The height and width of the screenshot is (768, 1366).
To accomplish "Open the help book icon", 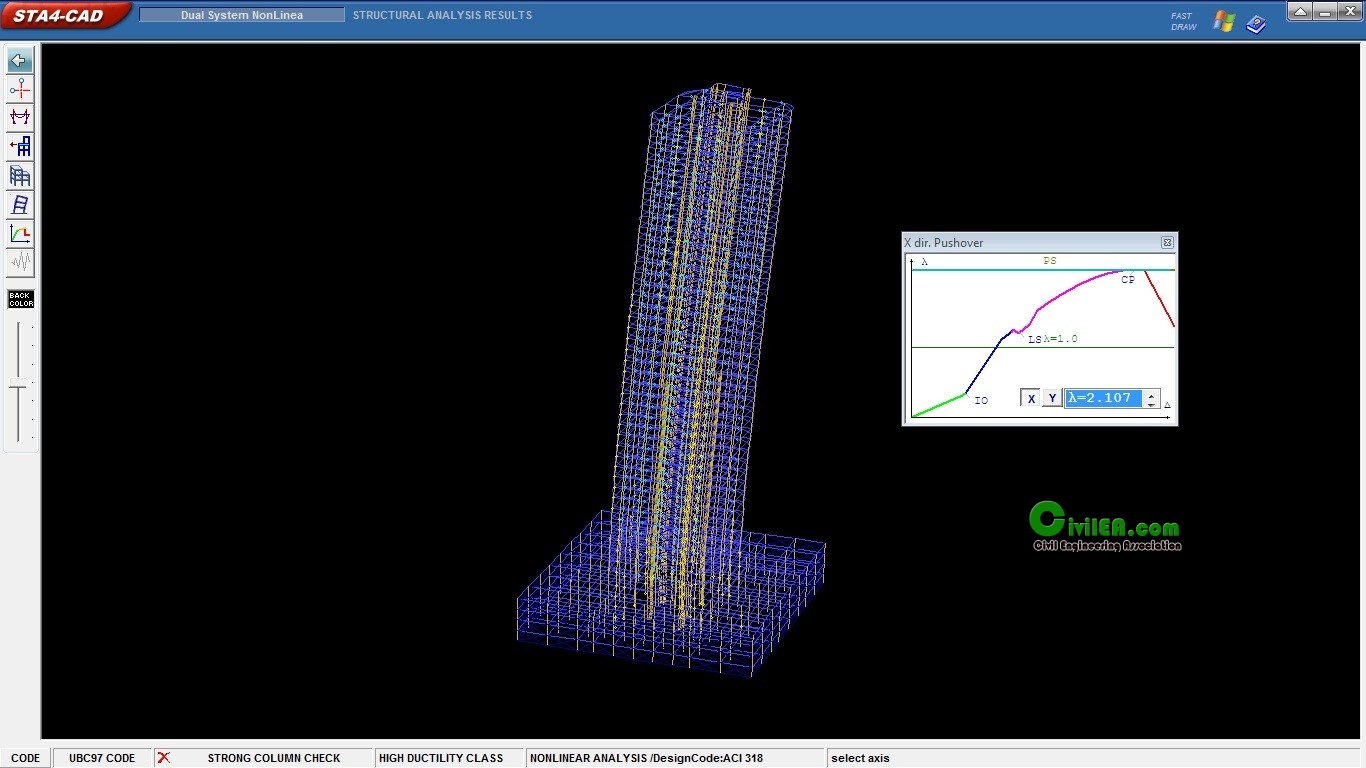I will point(1257,23).
